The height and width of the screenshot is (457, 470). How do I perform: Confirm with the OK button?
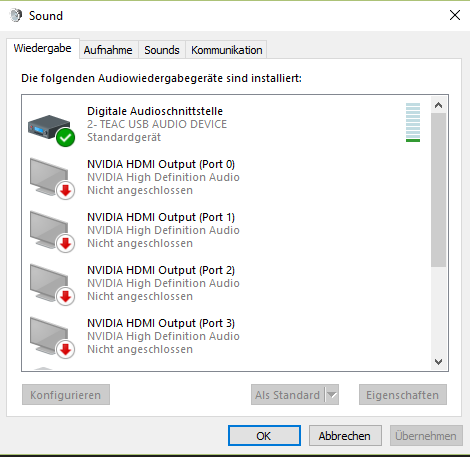tap(264, 436)
